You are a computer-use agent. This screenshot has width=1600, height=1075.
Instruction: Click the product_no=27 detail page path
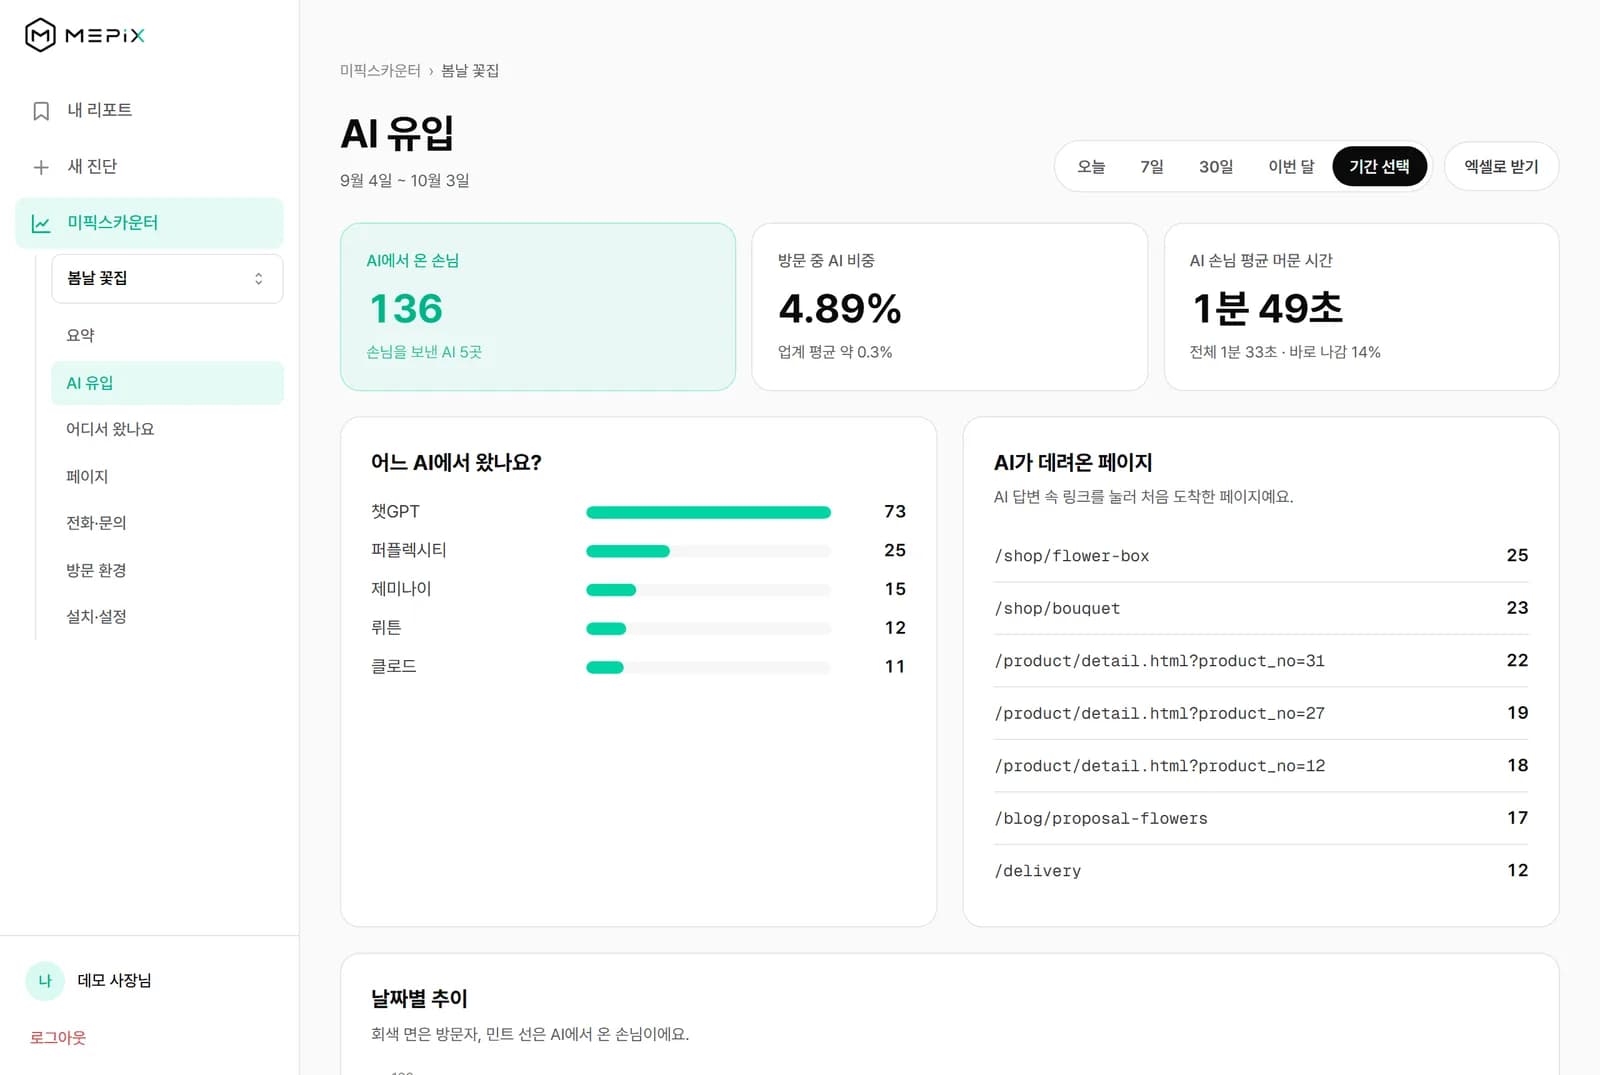[1159, 714]
